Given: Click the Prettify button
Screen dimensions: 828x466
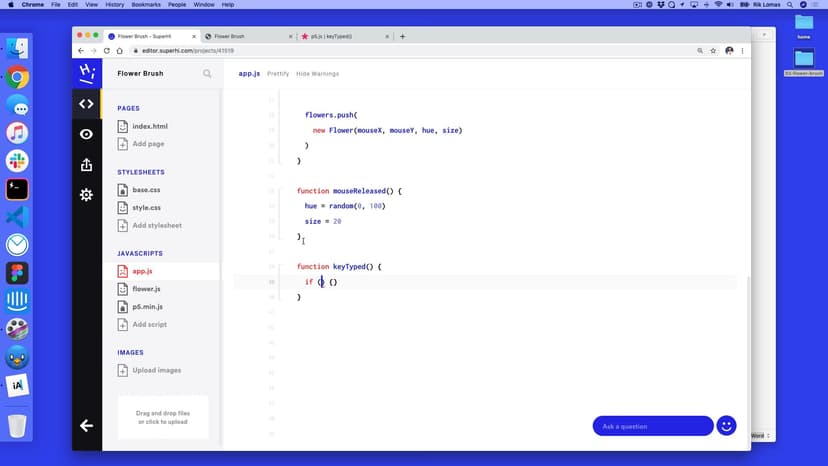Looking at the screenshot, I should 278,73.
